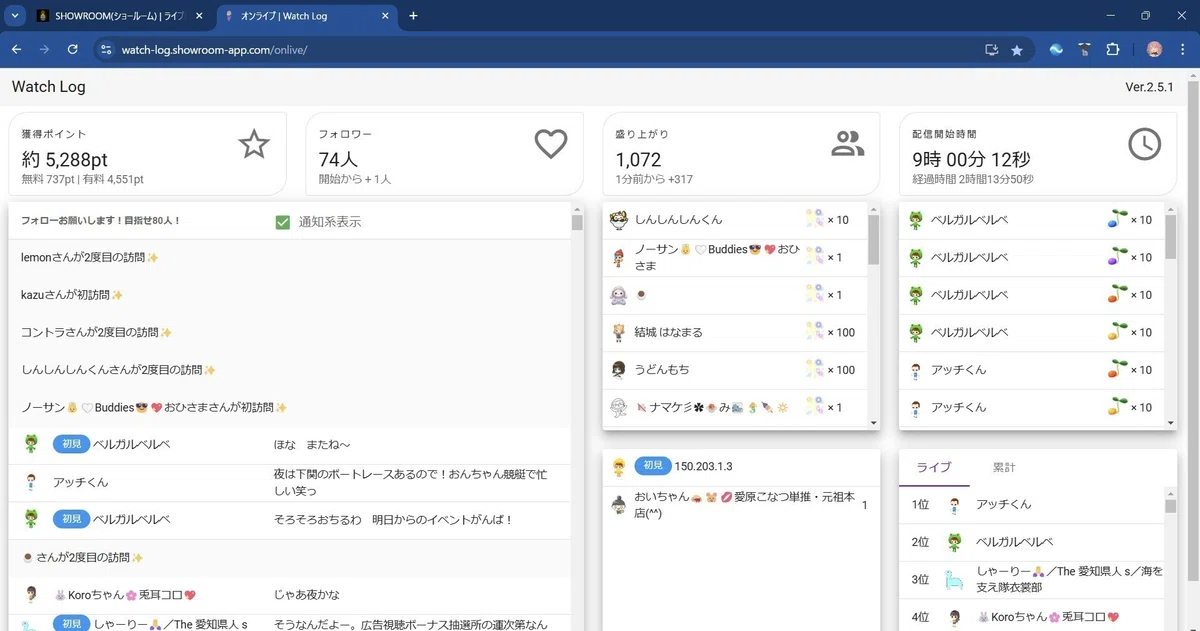Click gift icon in うどんもち × 100 row

815,370
